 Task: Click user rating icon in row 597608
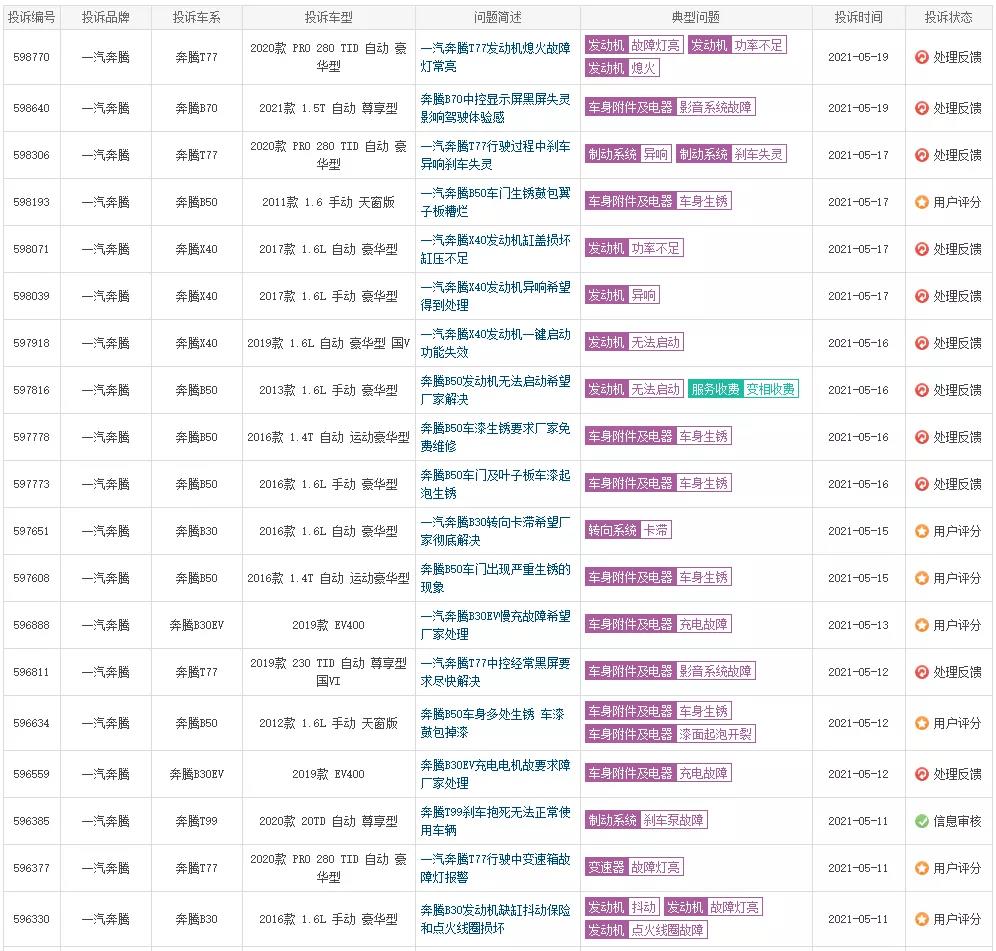(921, 578)
